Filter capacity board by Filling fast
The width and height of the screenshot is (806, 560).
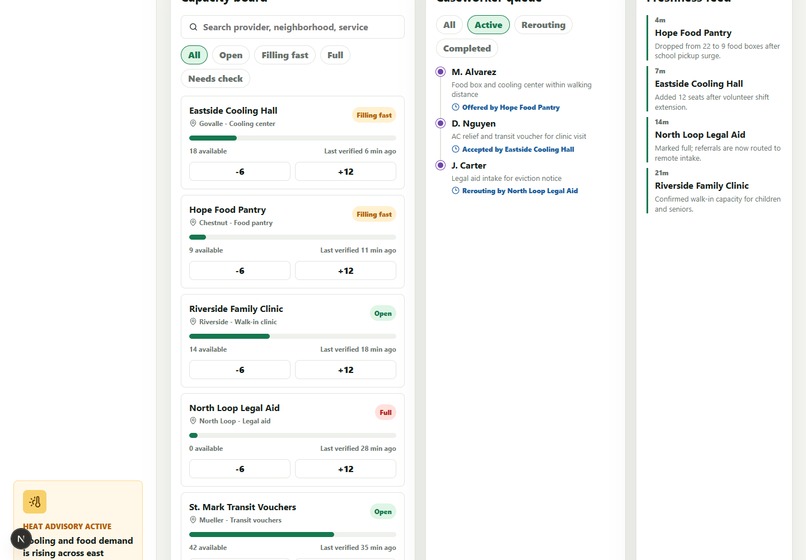(x=285, y=55)
